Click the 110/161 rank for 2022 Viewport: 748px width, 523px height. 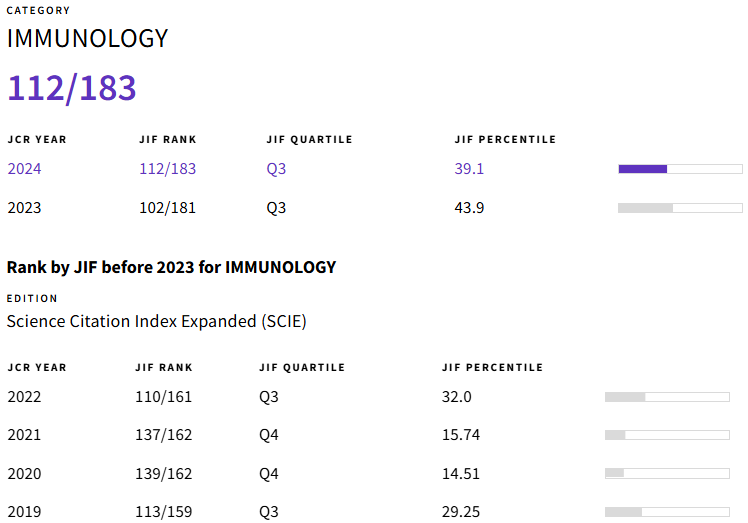click(163, 397)
